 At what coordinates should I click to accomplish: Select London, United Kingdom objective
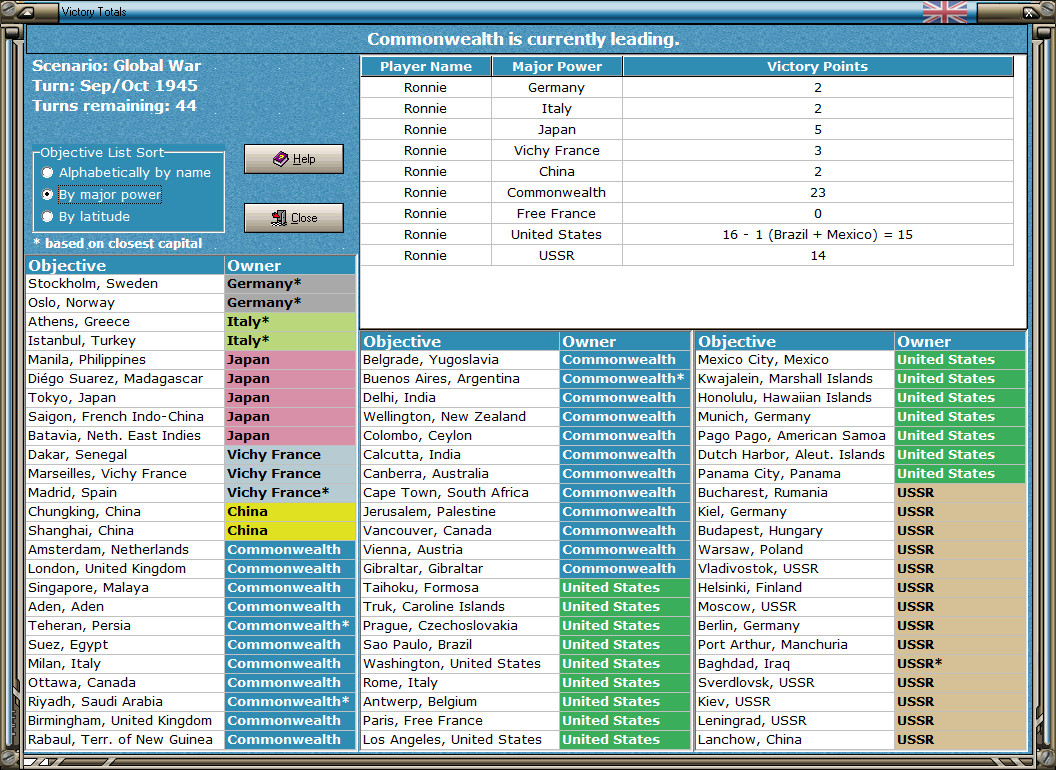[125, 569]
